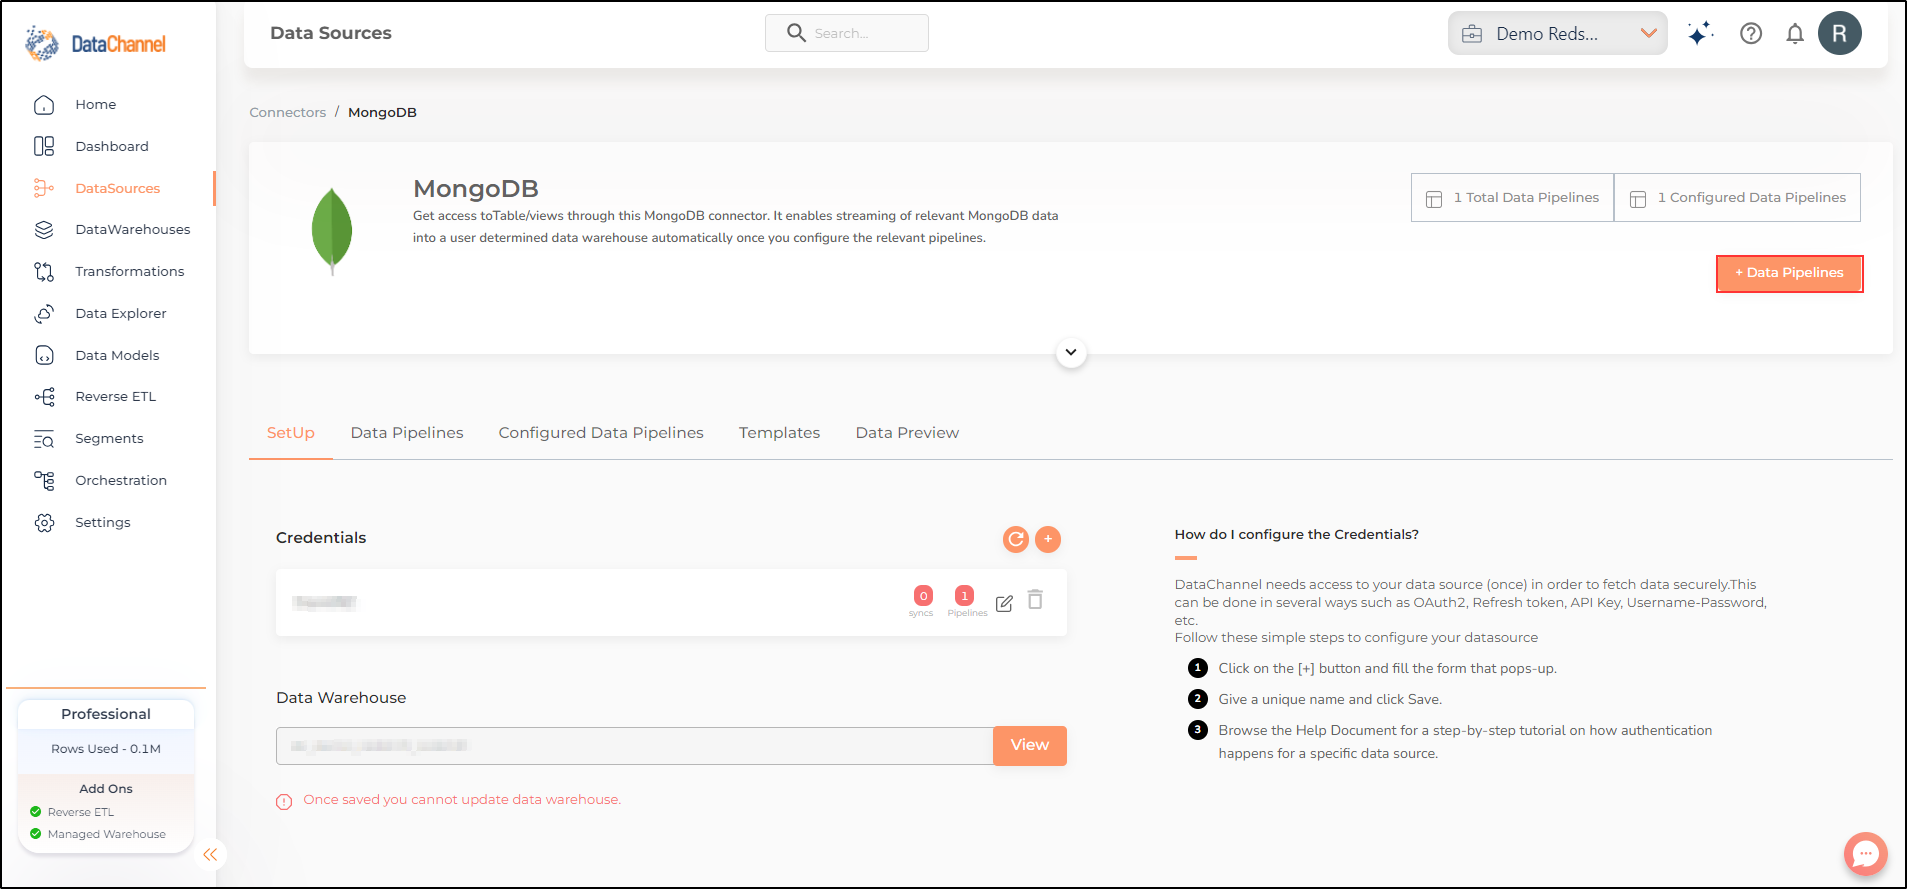The image size is (1907, 889).
Task: Open DataWarehouses section
Action: tap(133, 229)
